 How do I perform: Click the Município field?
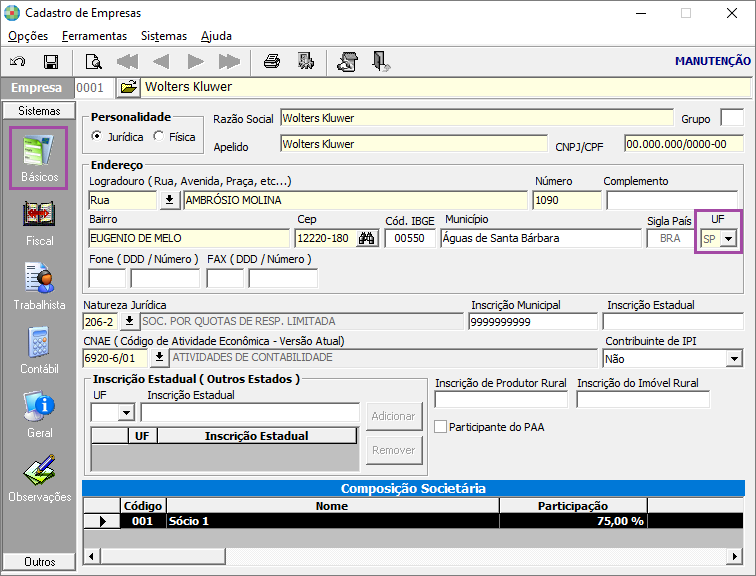540,238
